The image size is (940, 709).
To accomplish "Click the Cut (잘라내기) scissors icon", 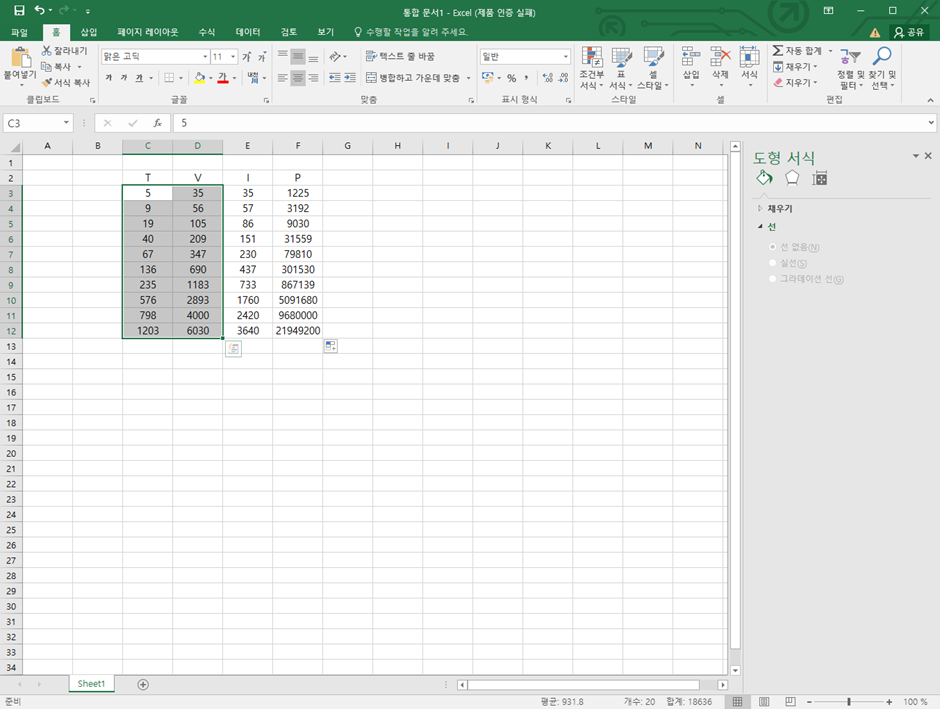I will pos(46,51).
